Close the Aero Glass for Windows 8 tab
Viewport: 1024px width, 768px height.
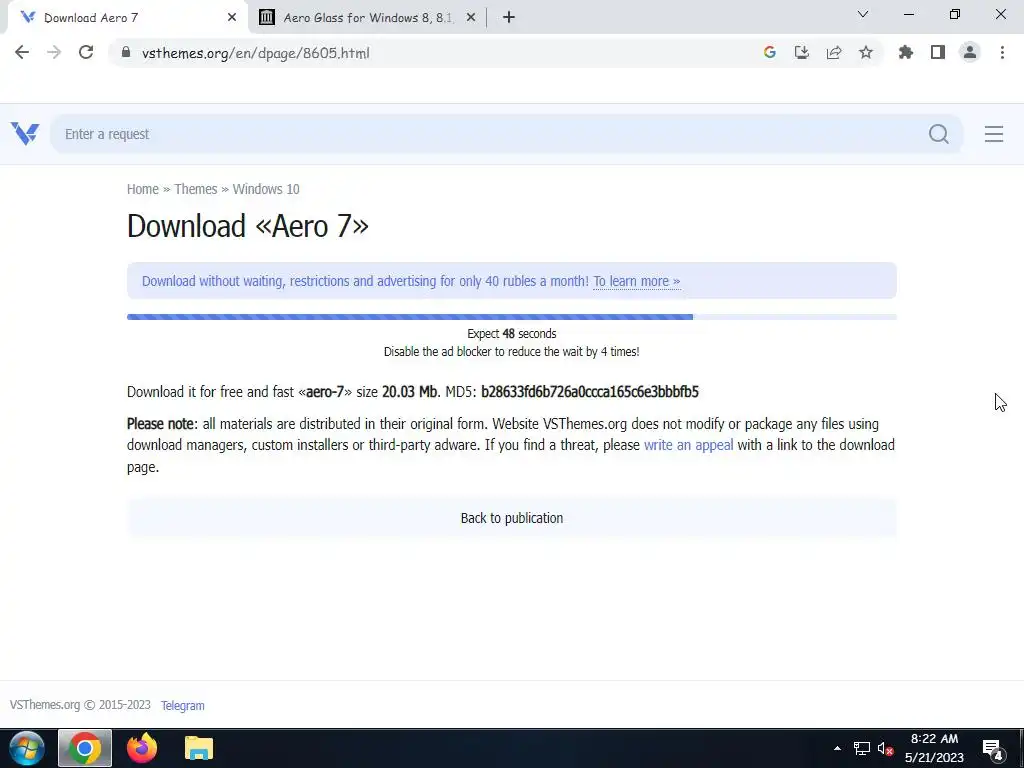pyautogui.click(x=471, y=18)
